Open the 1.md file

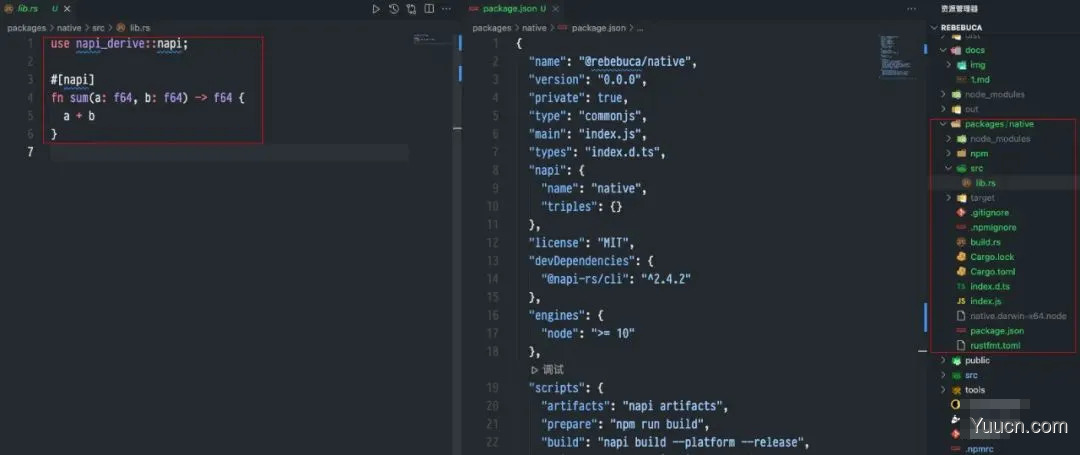pyautogui.click(x=979, y=80)
